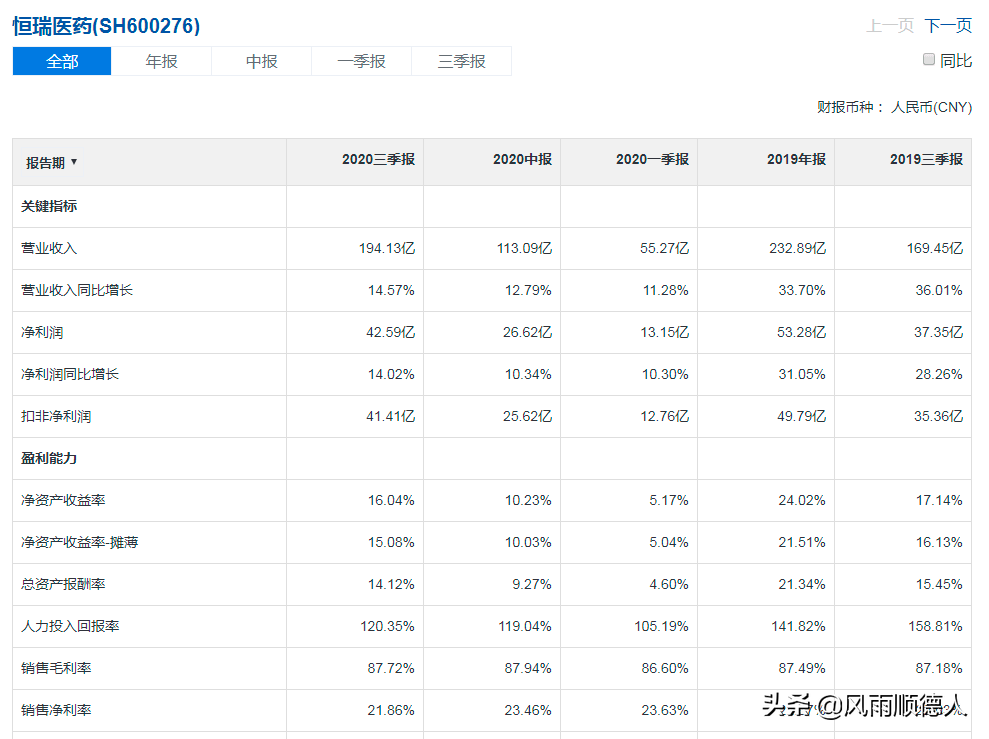Click the 86.60% gross margin value
This screenshot has width=989, height=739.
pyautogui.click(x=665, y=668)
